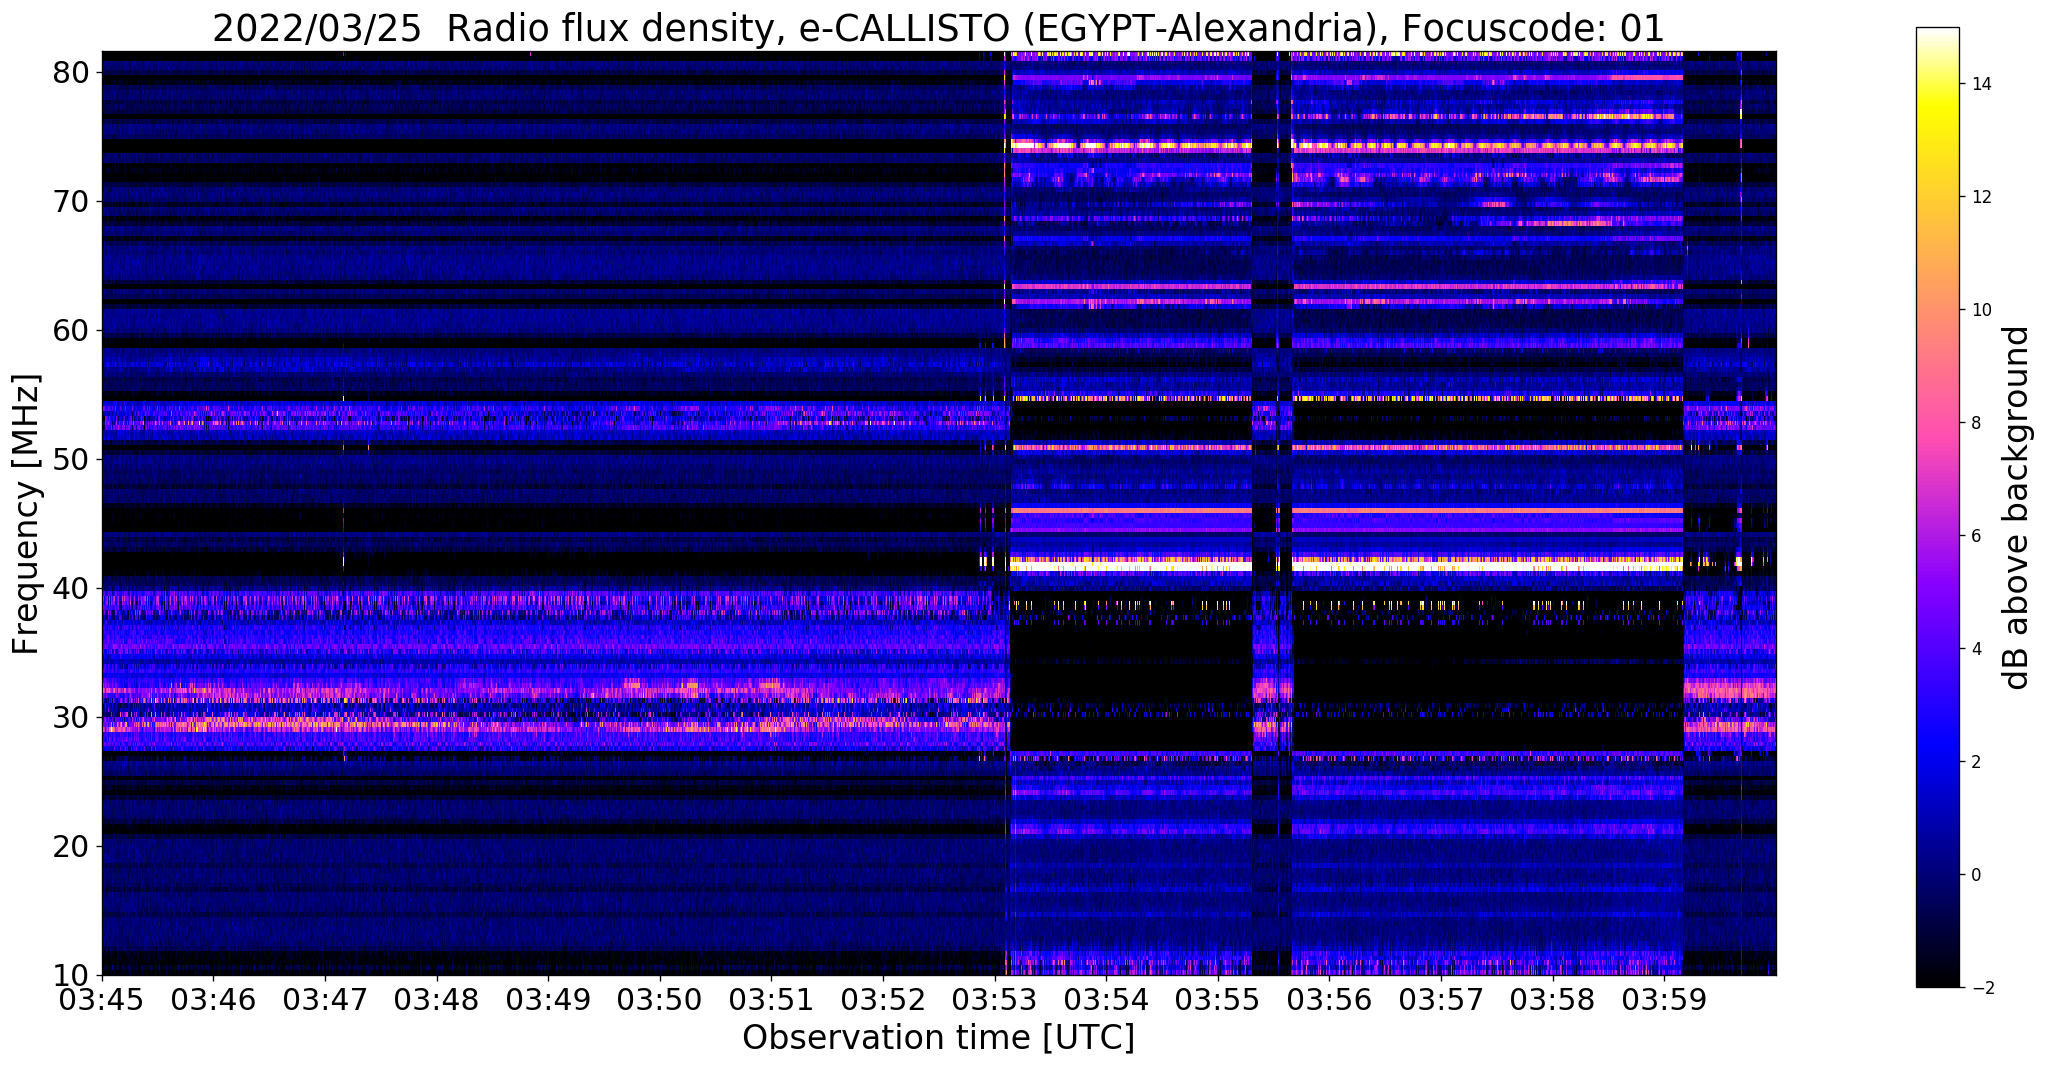2047x1067 pixels.
Task: Click the 0 colorbar tick label
Action: [x=1975, y=875]
